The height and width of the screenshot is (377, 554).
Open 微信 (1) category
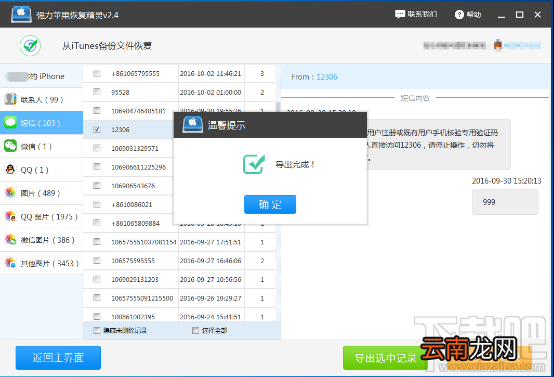pyautogui.click(x=41, y=146)
